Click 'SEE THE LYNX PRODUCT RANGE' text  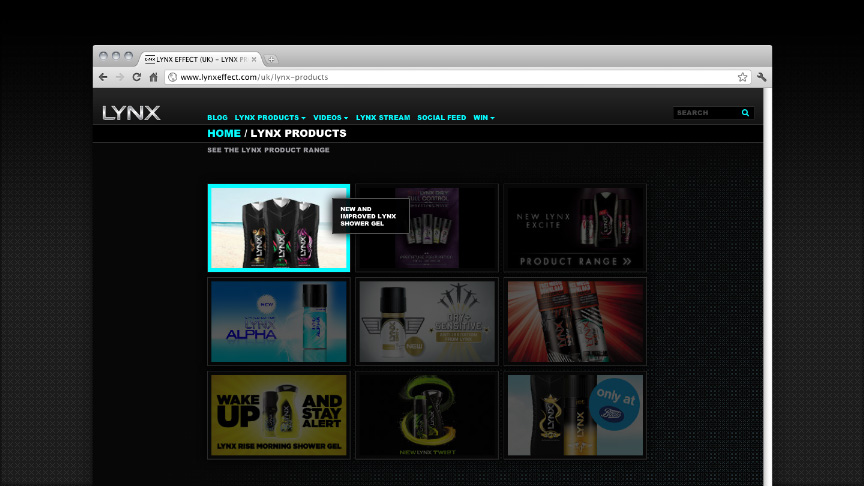click(x=268, y=150)
